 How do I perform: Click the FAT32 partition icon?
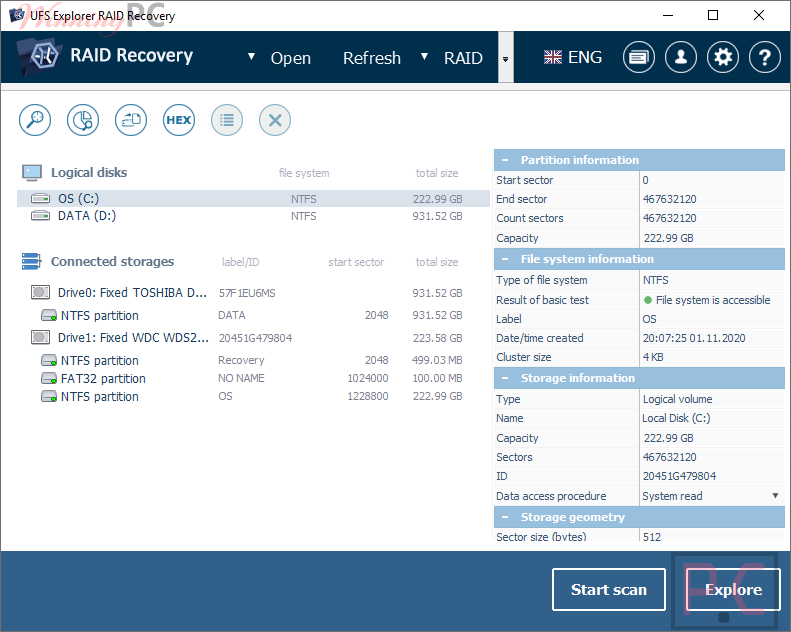tap(49, 378)
